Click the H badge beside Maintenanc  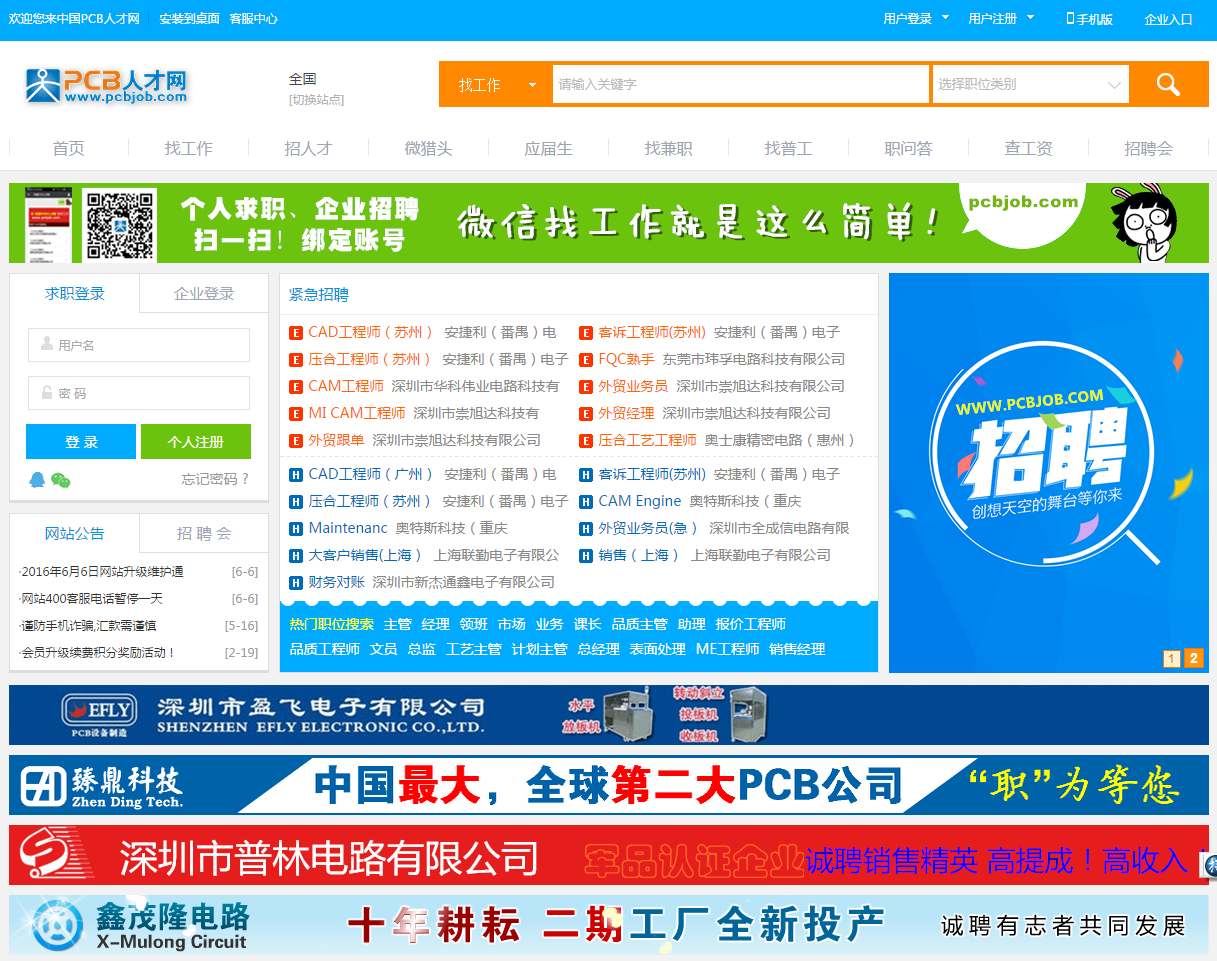(296, 529)
